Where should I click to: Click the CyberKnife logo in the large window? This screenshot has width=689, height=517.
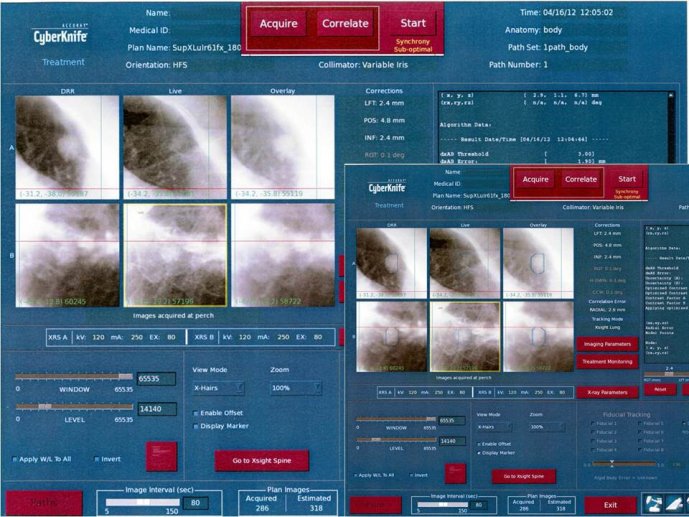coord(61,34)
